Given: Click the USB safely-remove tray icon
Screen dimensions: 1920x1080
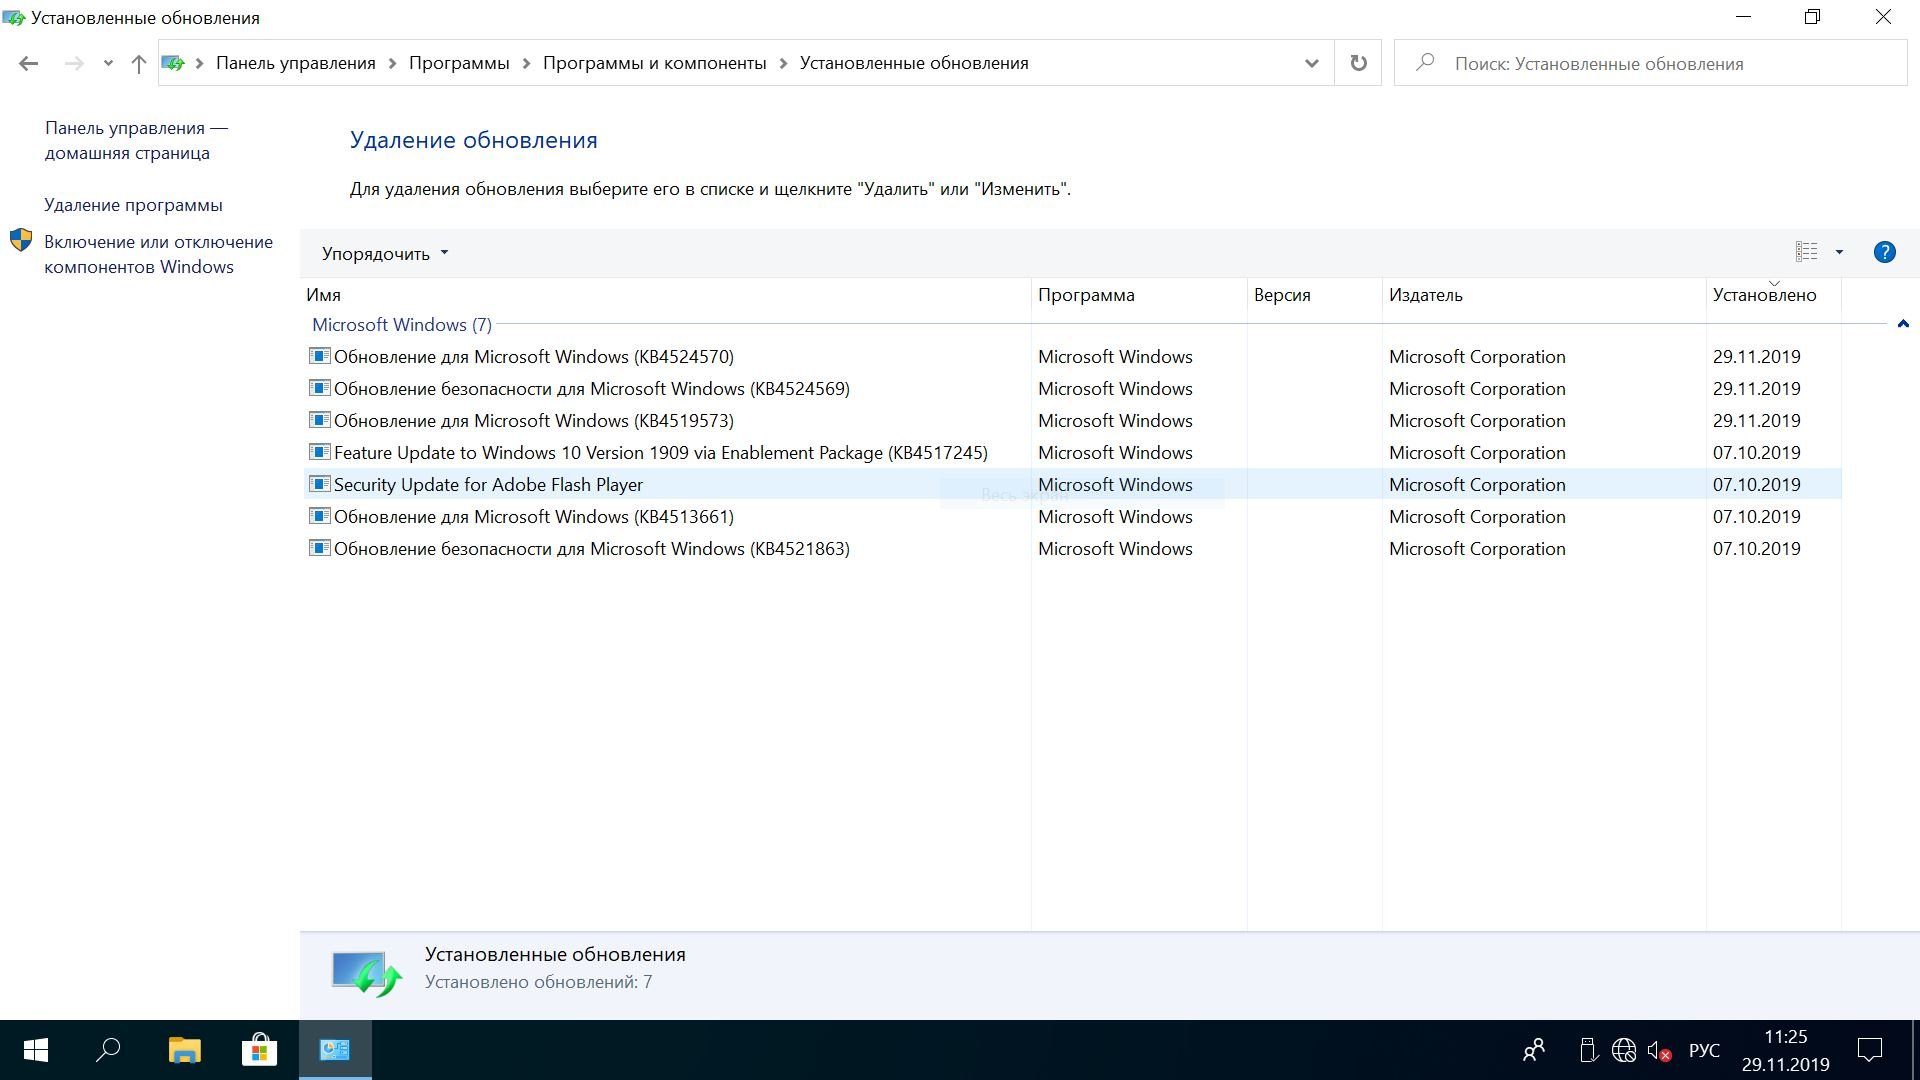Looking at the screenshot, I should click(x=1588, y=1050).
